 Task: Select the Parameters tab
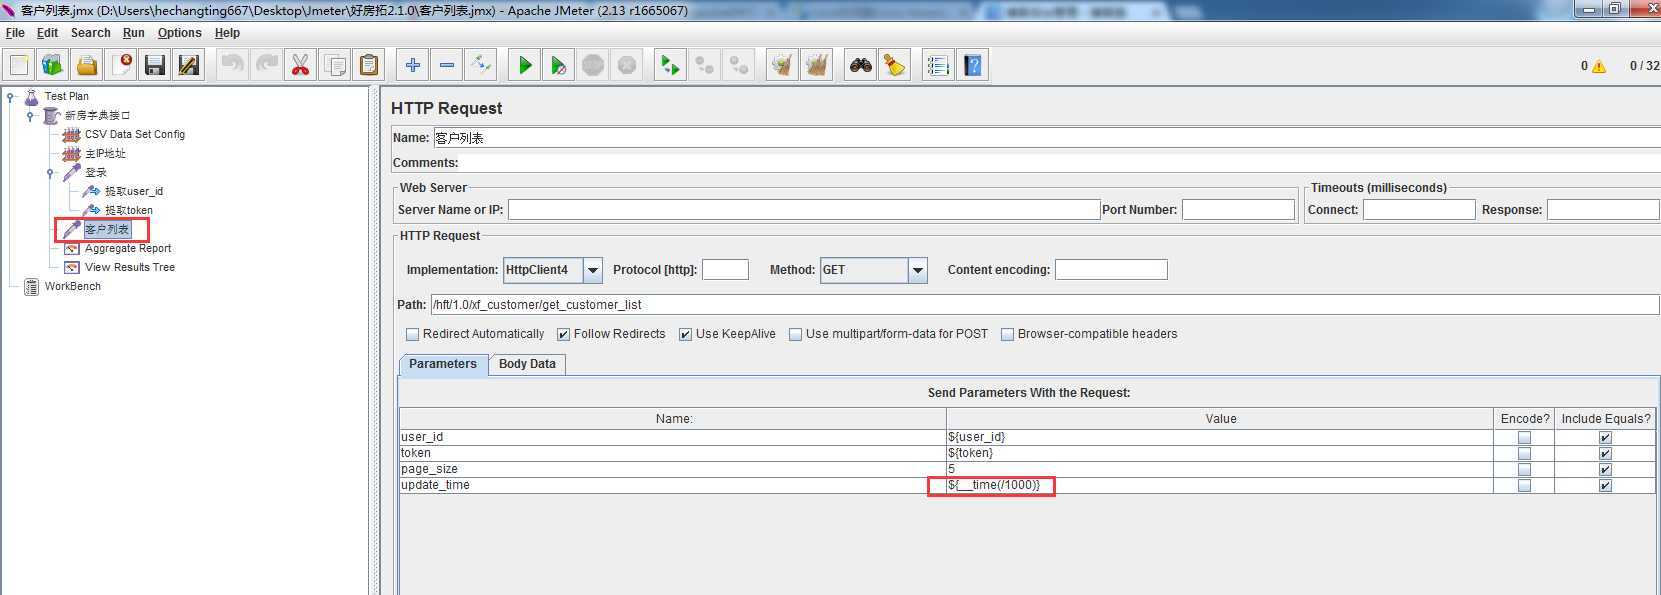[x=443, y=364]
